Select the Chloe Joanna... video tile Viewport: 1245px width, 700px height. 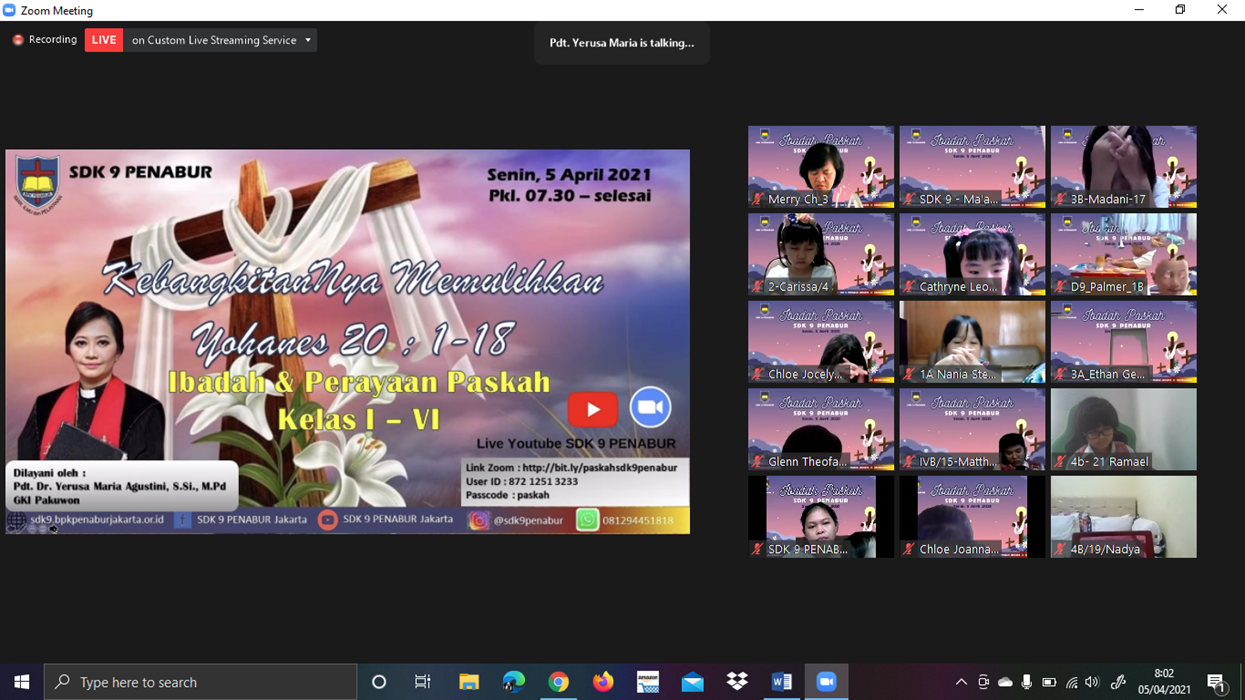[x=972, y=517]
